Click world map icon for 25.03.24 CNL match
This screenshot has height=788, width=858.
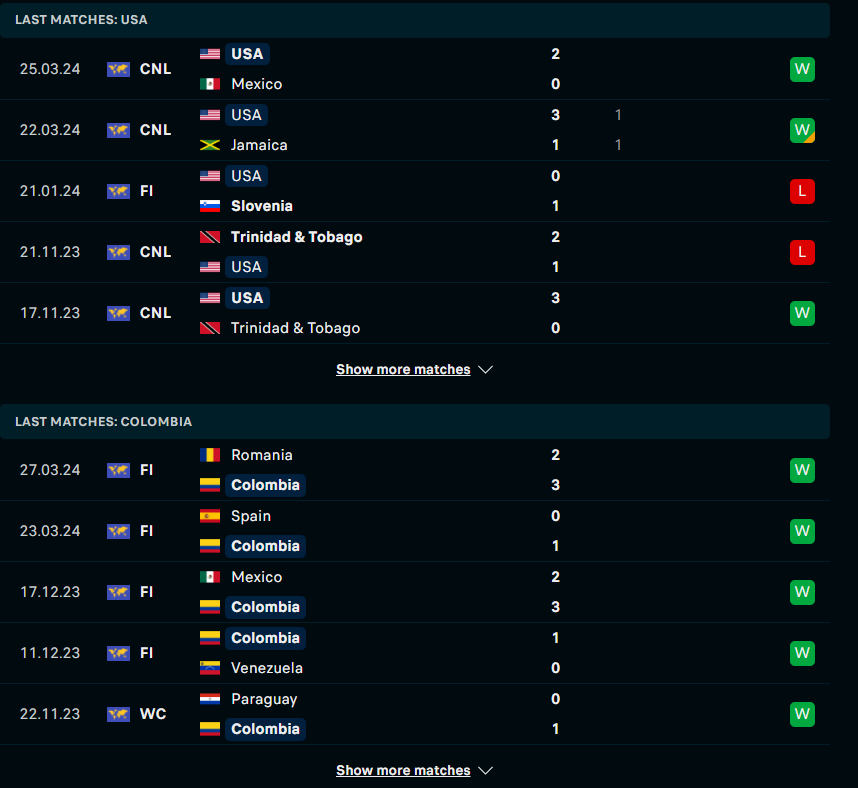click(119, 69)
